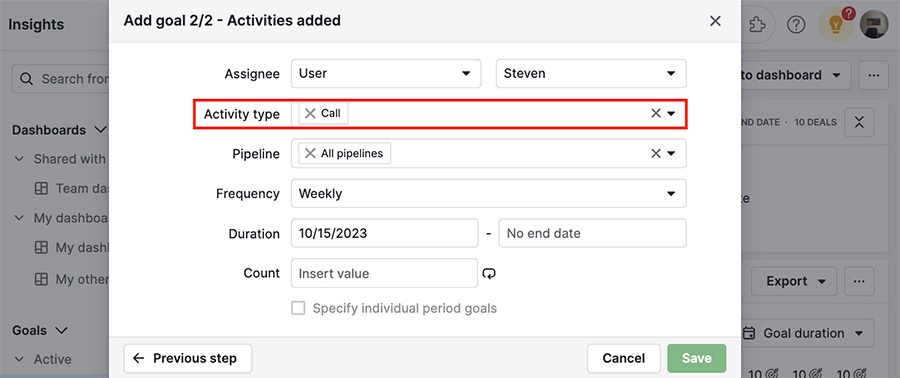
Task: Open the Assignee User dropdown
Action: [386, 73]
